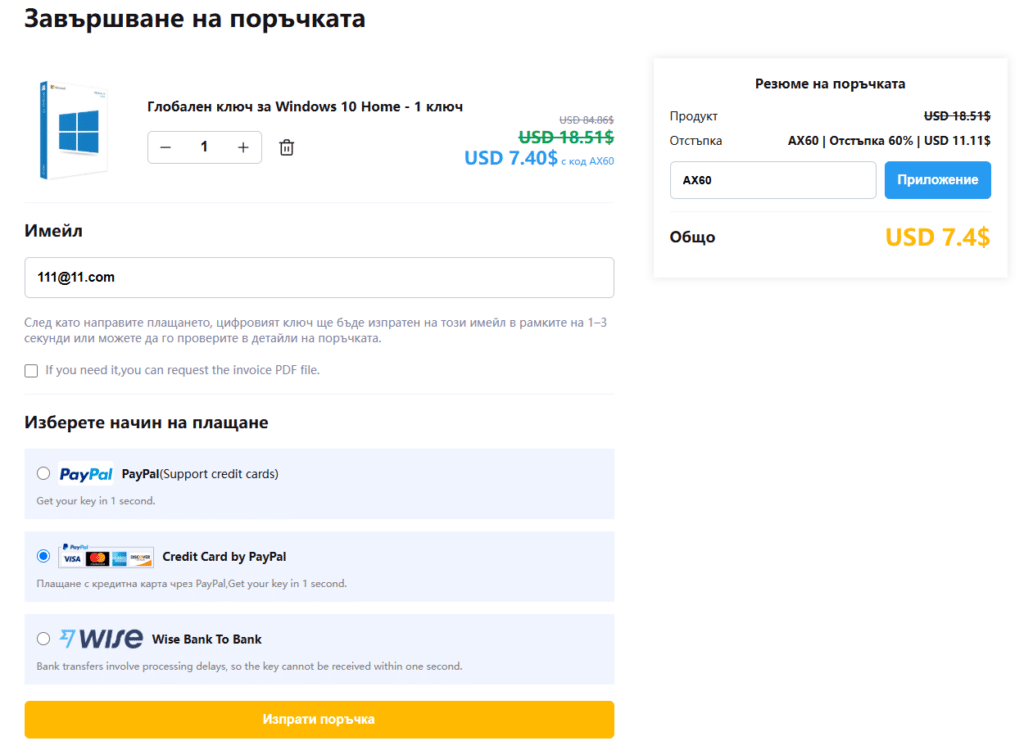The height and width of the screenshot is (750, 1024).
Task: Click the Wise logo icon
Action: tap(101, 638)
